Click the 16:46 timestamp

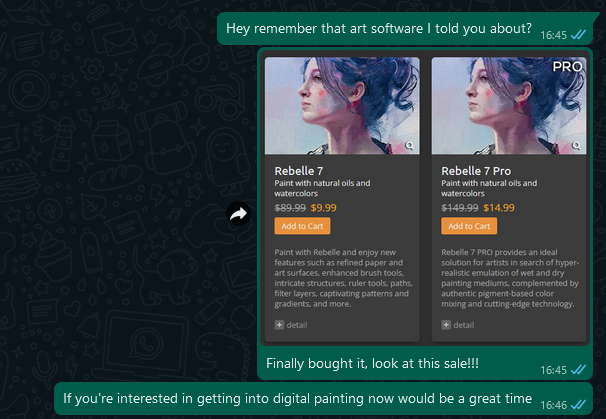tap(553, 405)
